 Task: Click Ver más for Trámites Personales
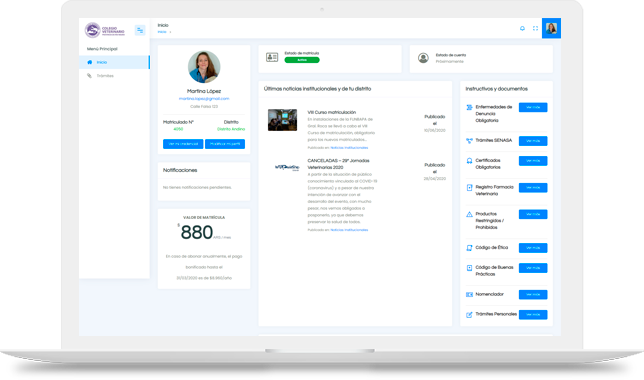coord(533,315)
